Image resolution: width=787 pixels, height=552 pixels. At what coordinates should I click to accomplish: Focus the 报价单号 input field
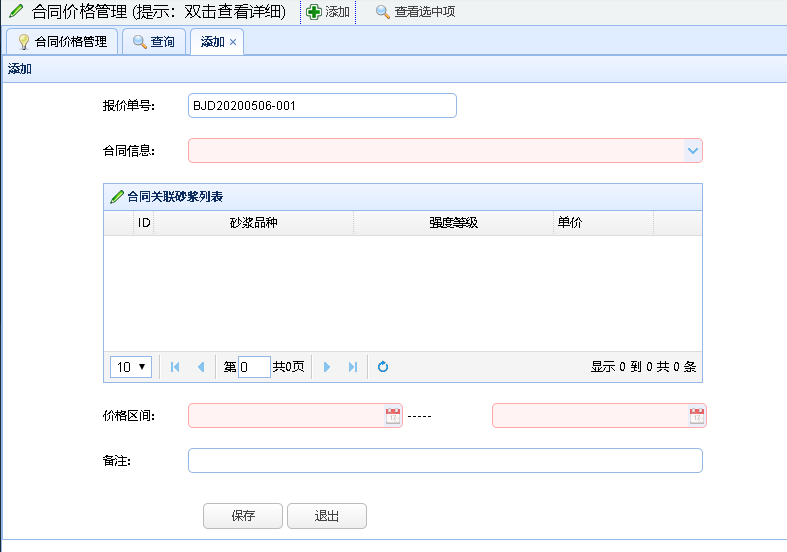click(x=321, y=106)
